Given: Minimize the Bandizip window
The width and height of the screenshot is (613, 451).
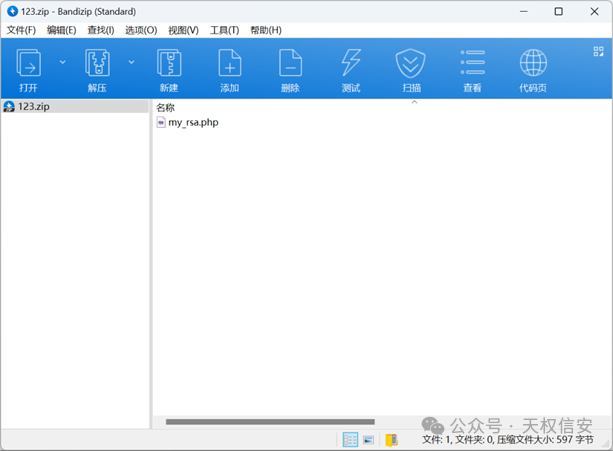Looking at the screenshot, I should coord(523,11).
